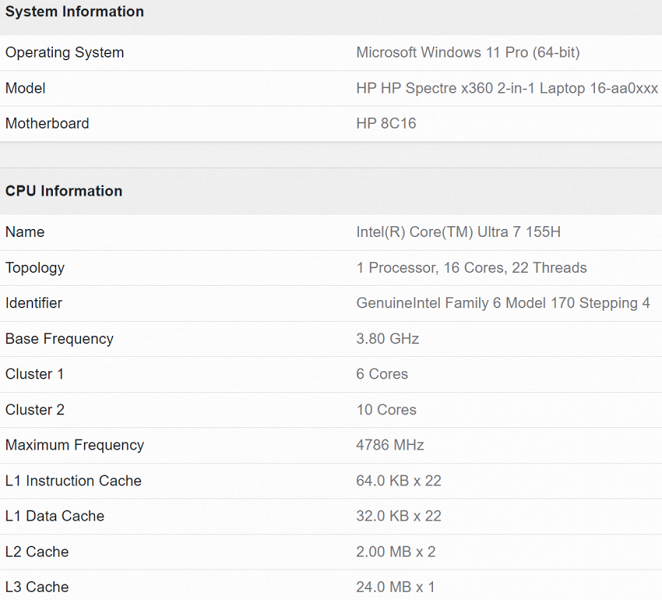Click the GenuineIntel Family 6 identifier value
Viewport: 662px width, 600px height.
[503, 303]
